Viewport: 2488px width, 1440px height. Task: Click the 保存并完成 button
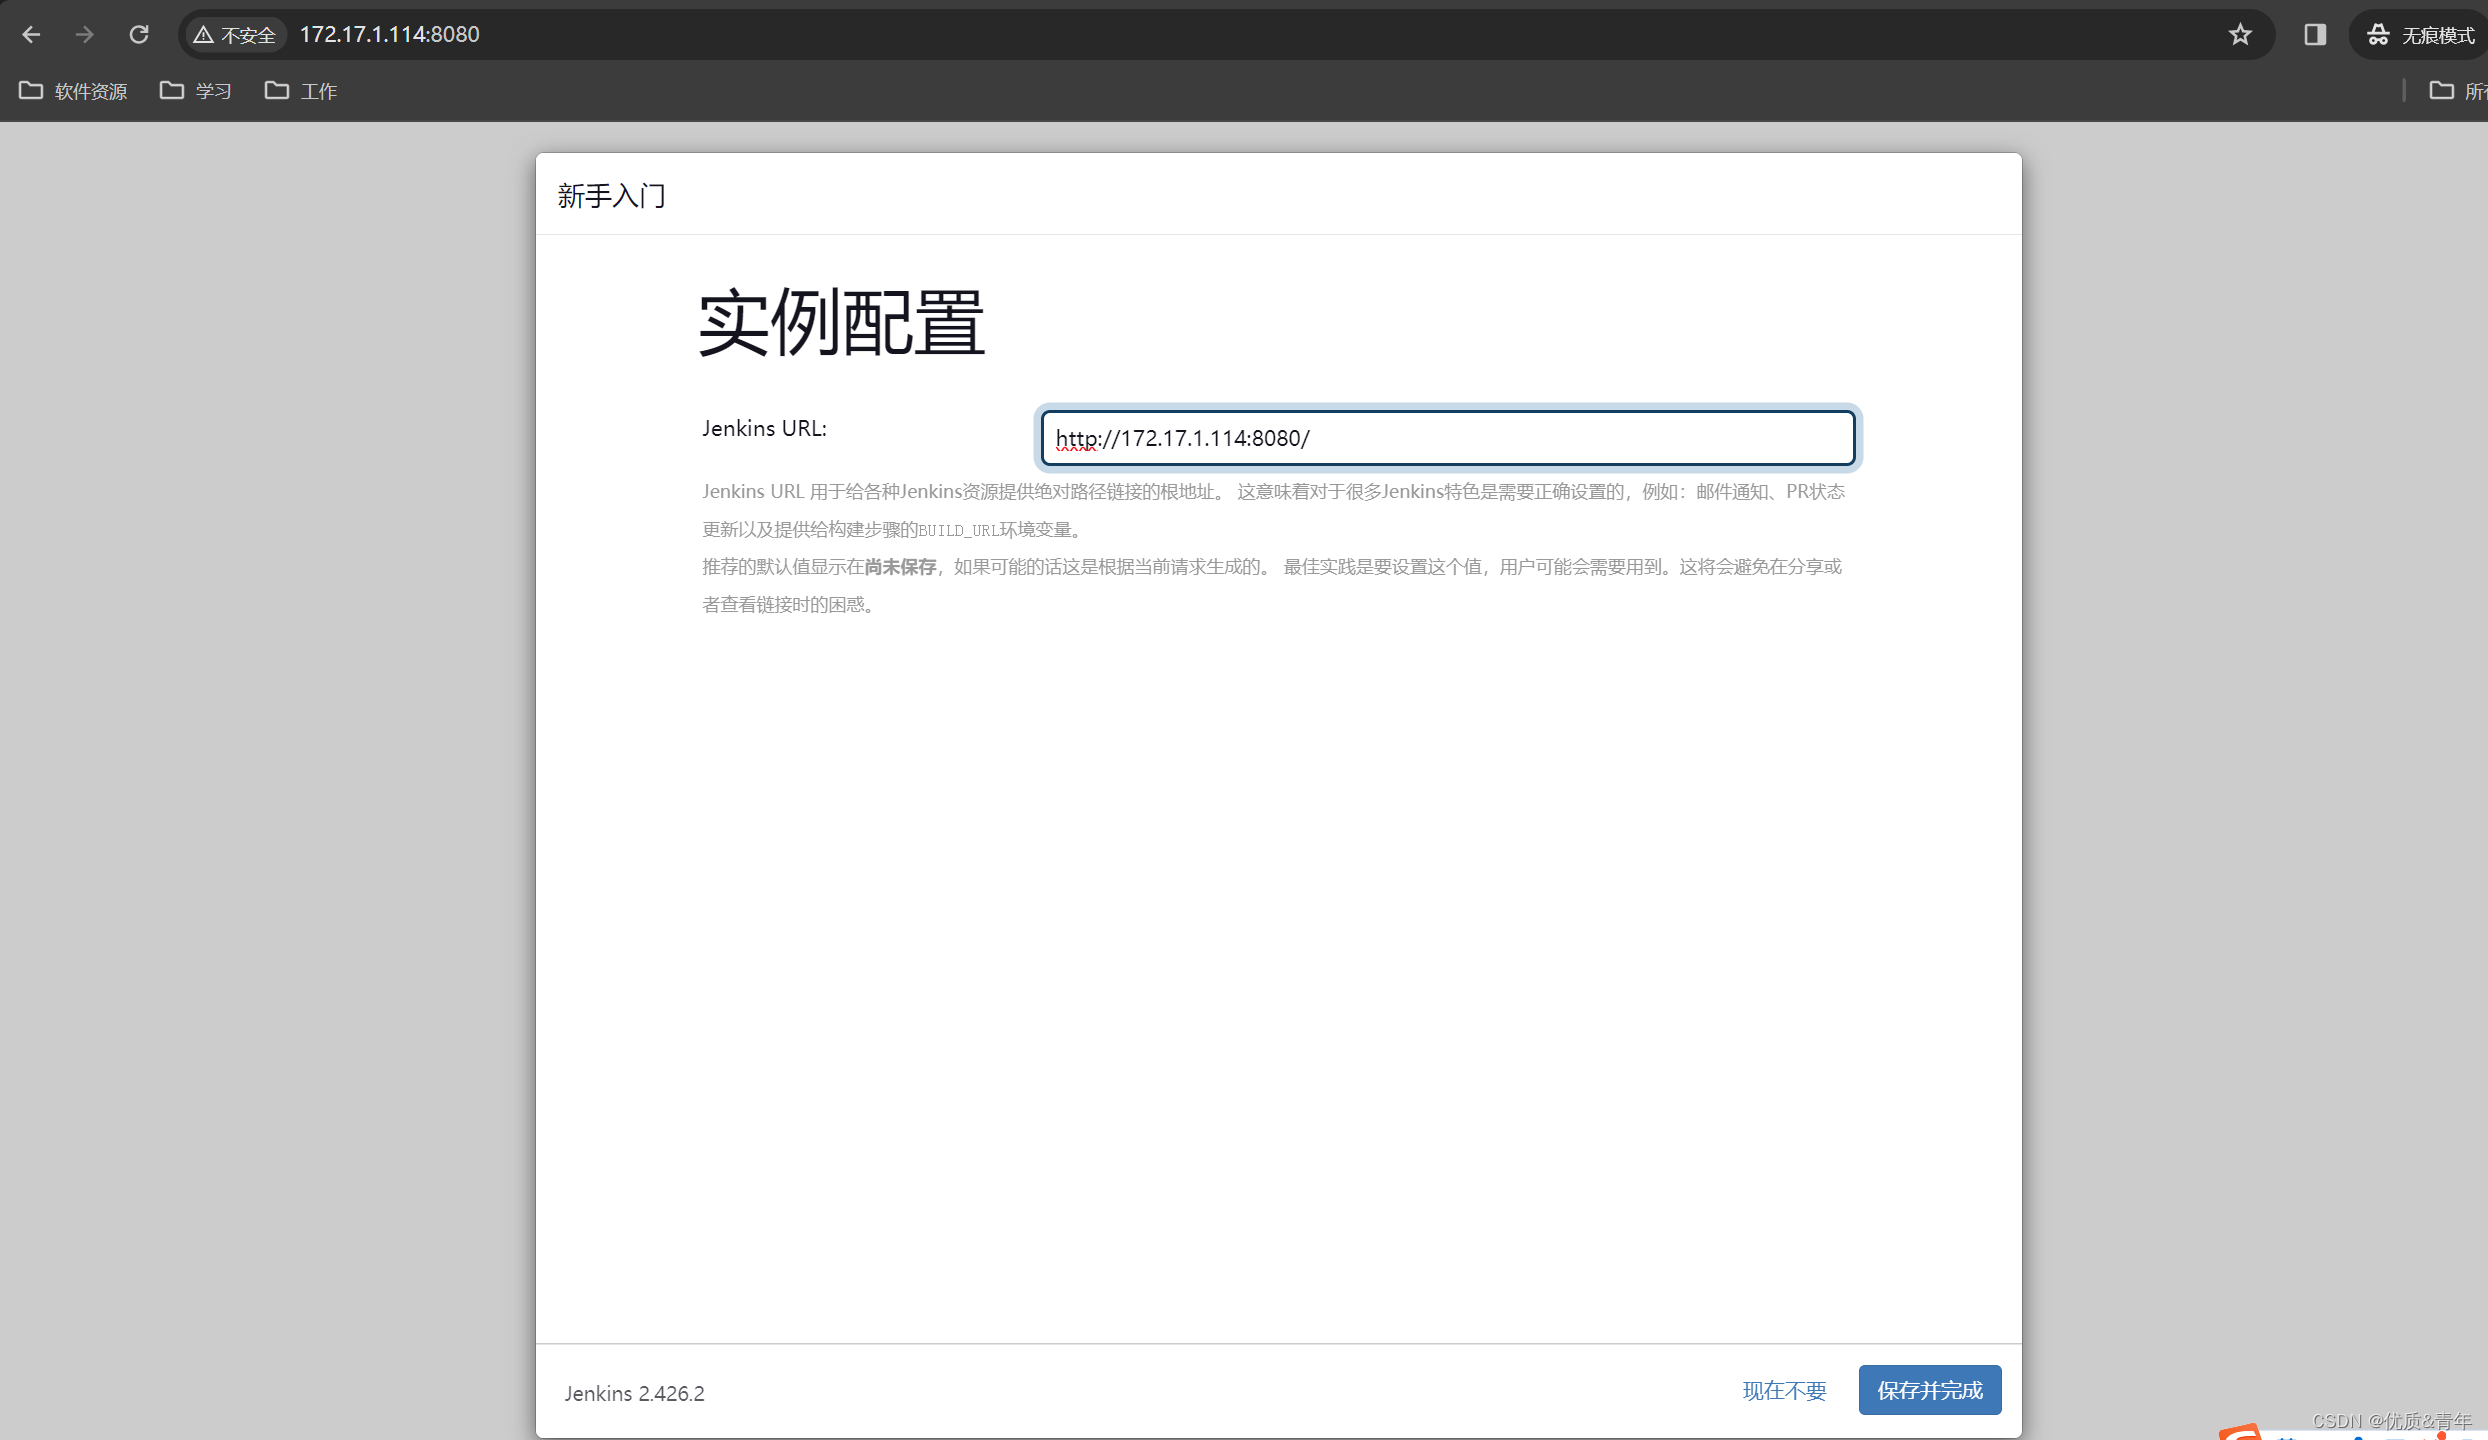point(1930,1390)
